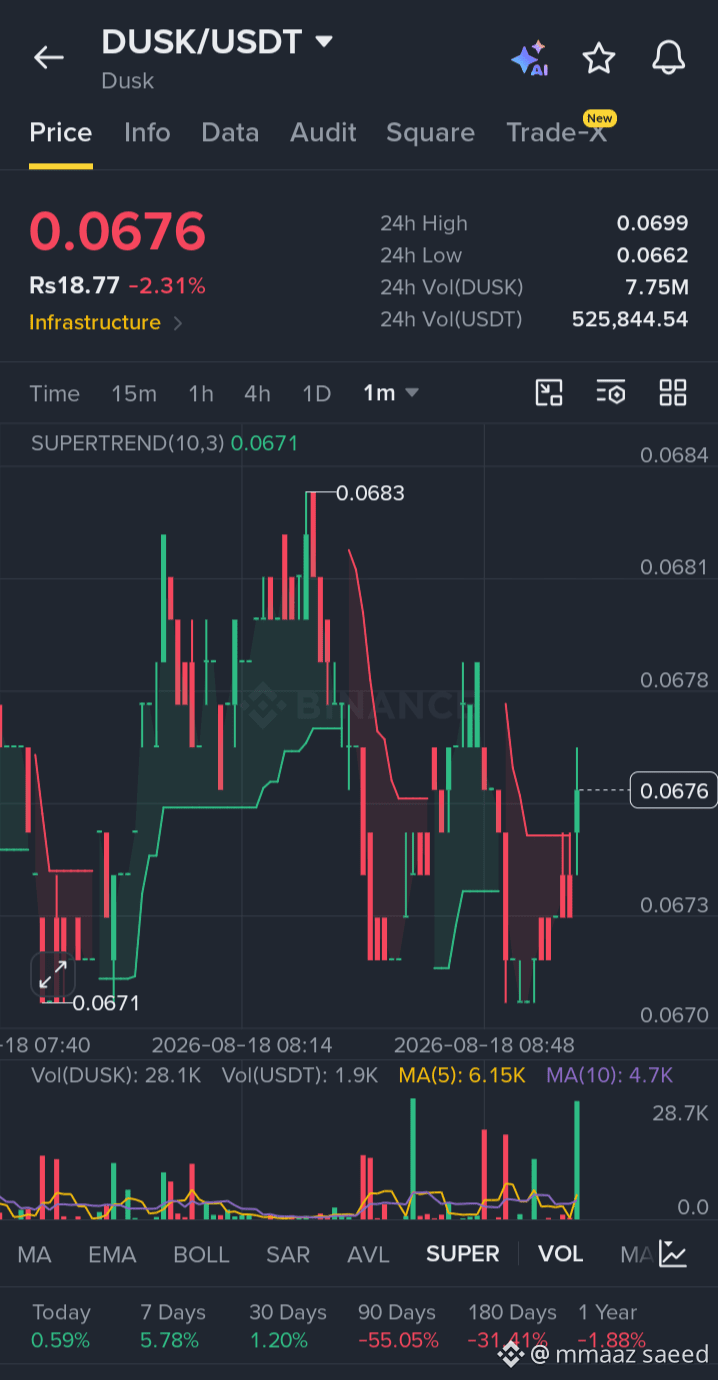The height and width of the screenshot is (1380, 718).
Task: Select 15m chart interval
Action: (134, 394)
